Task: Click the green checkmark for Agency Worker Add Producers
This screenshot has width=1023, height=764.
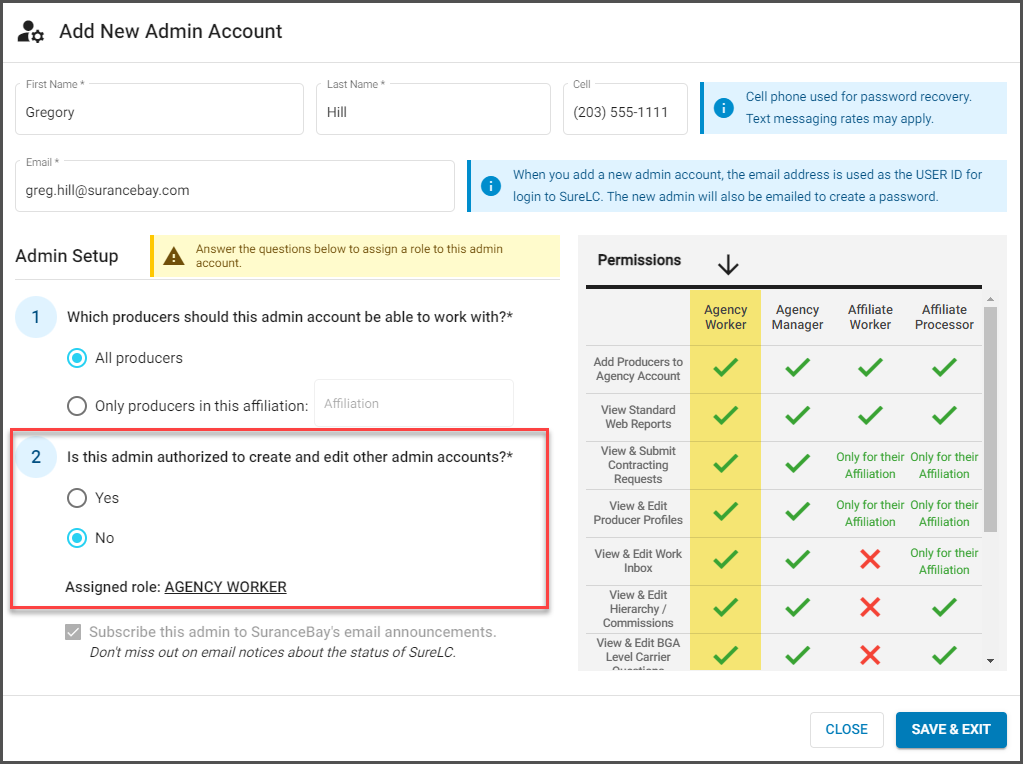Action: click(726, 369)
